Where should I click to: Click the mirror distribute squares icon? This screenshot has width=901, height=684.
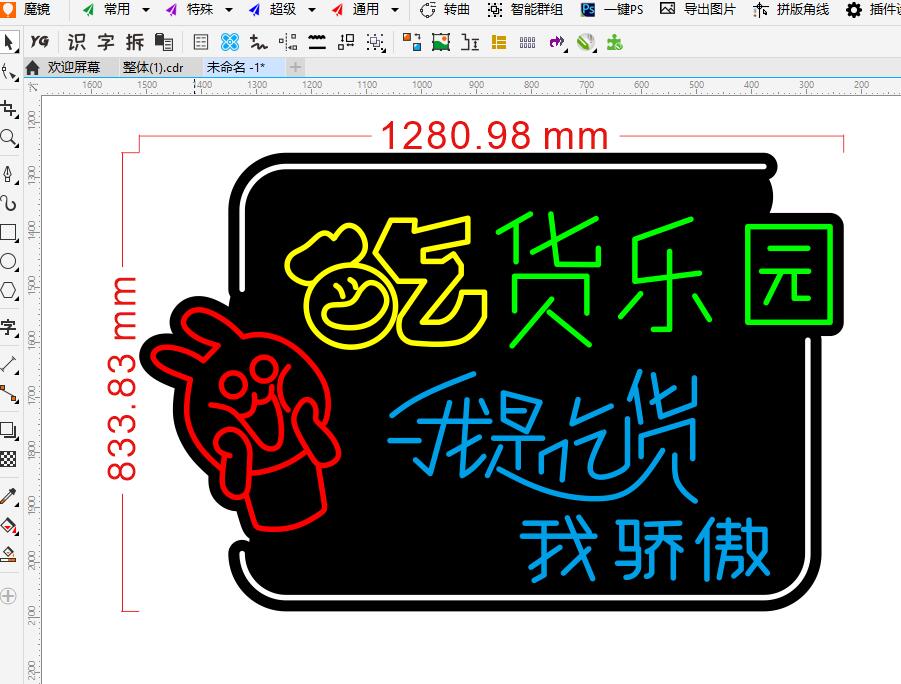[x=288, y=42]
